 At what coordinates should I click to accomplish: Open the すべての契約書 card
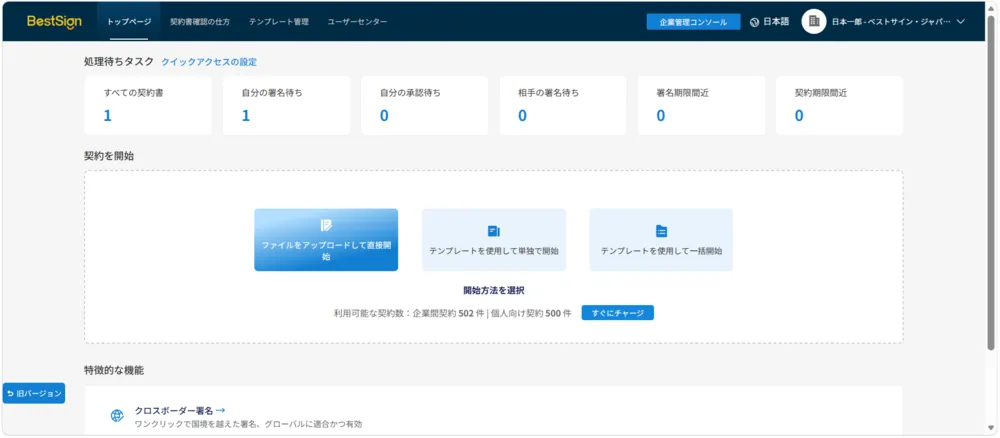click(148, 106)
